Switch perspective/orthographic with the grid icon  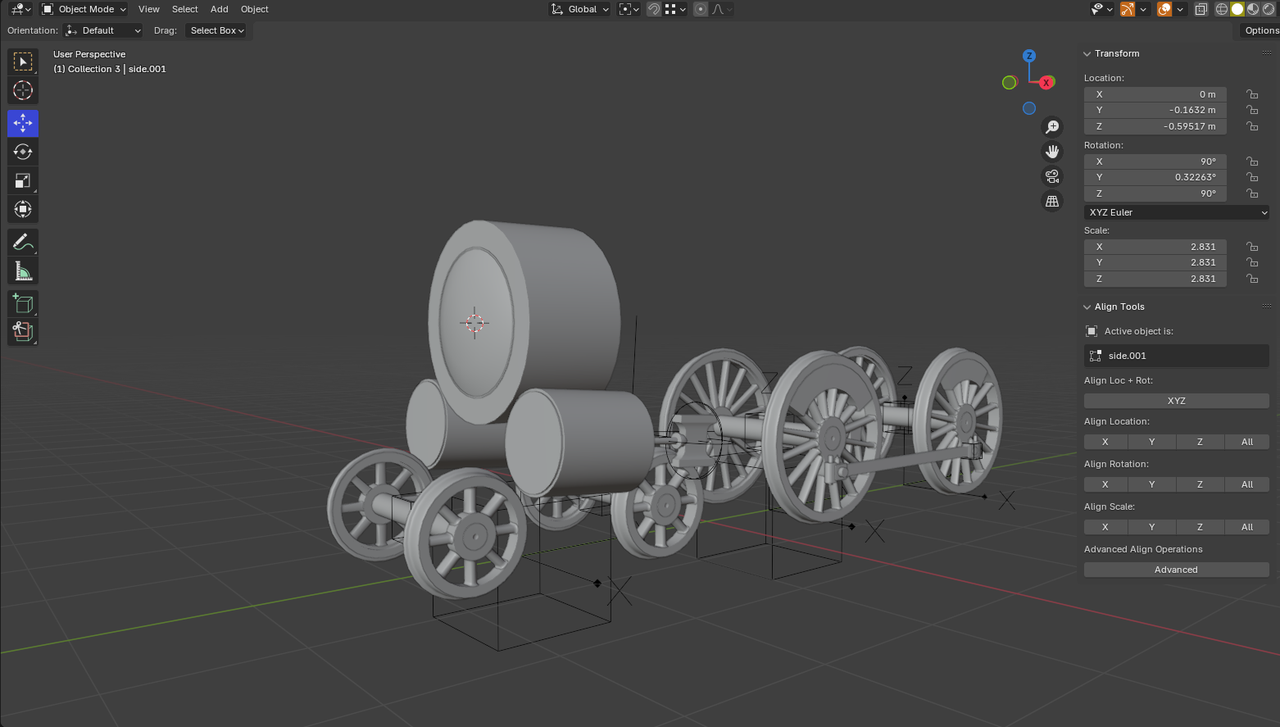coord(1052,202)
